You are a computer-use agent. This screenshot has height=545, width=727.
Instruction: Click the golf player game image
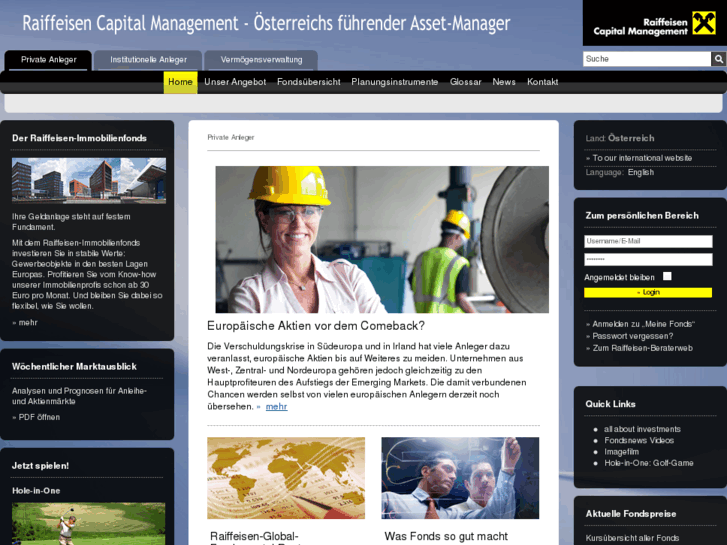point(89,524)
